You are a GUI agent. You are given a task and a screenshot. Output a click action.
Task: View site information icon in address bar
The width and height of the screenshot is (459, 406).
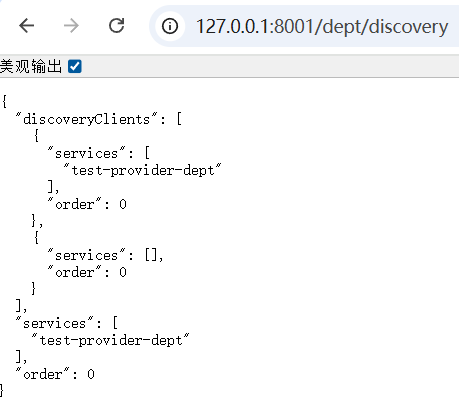[x=170, y=26]
